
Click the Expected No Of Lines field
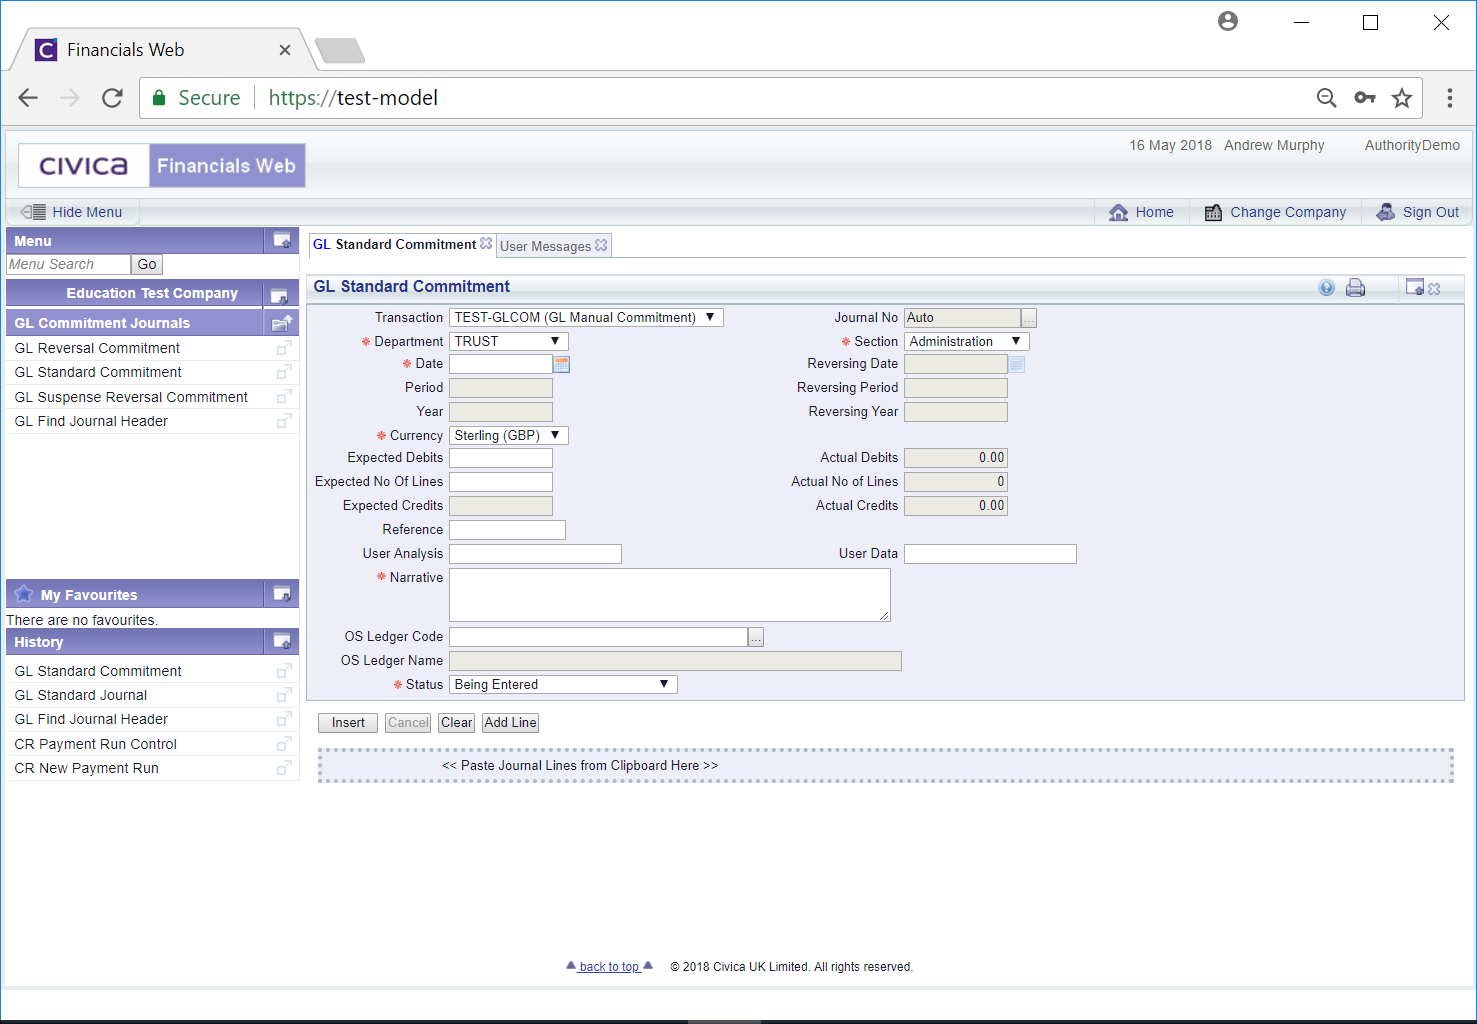501,482
